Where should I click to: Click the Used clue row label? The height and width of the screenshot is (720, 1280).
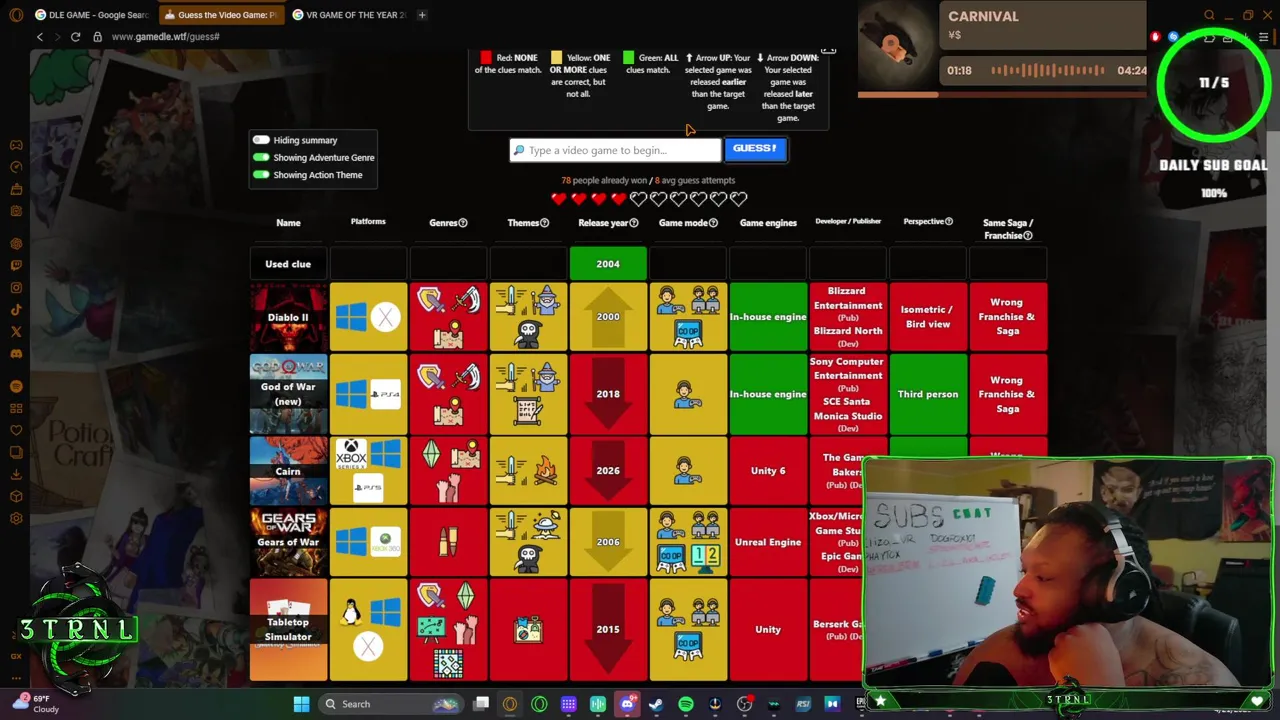[x=288, y=264]
